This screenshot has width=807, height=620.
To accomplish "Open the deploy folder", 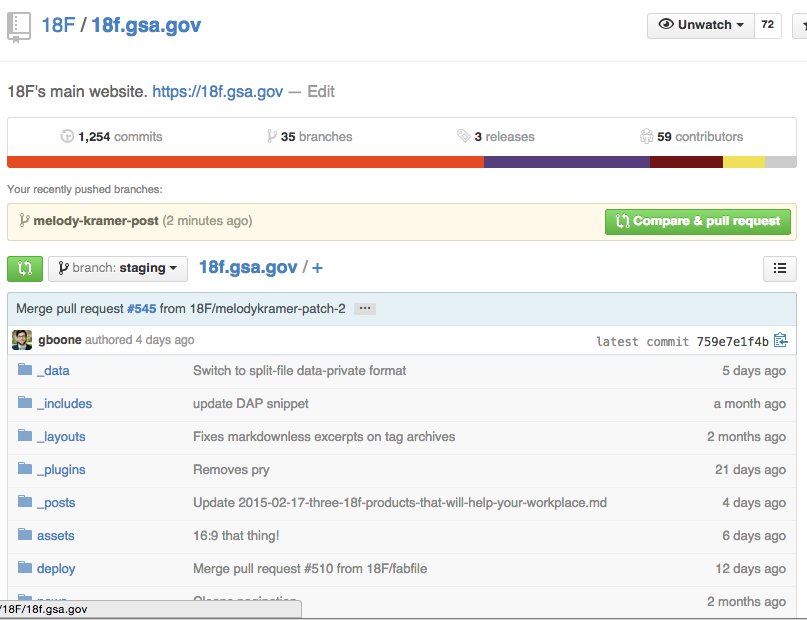I will coord(56,569).
